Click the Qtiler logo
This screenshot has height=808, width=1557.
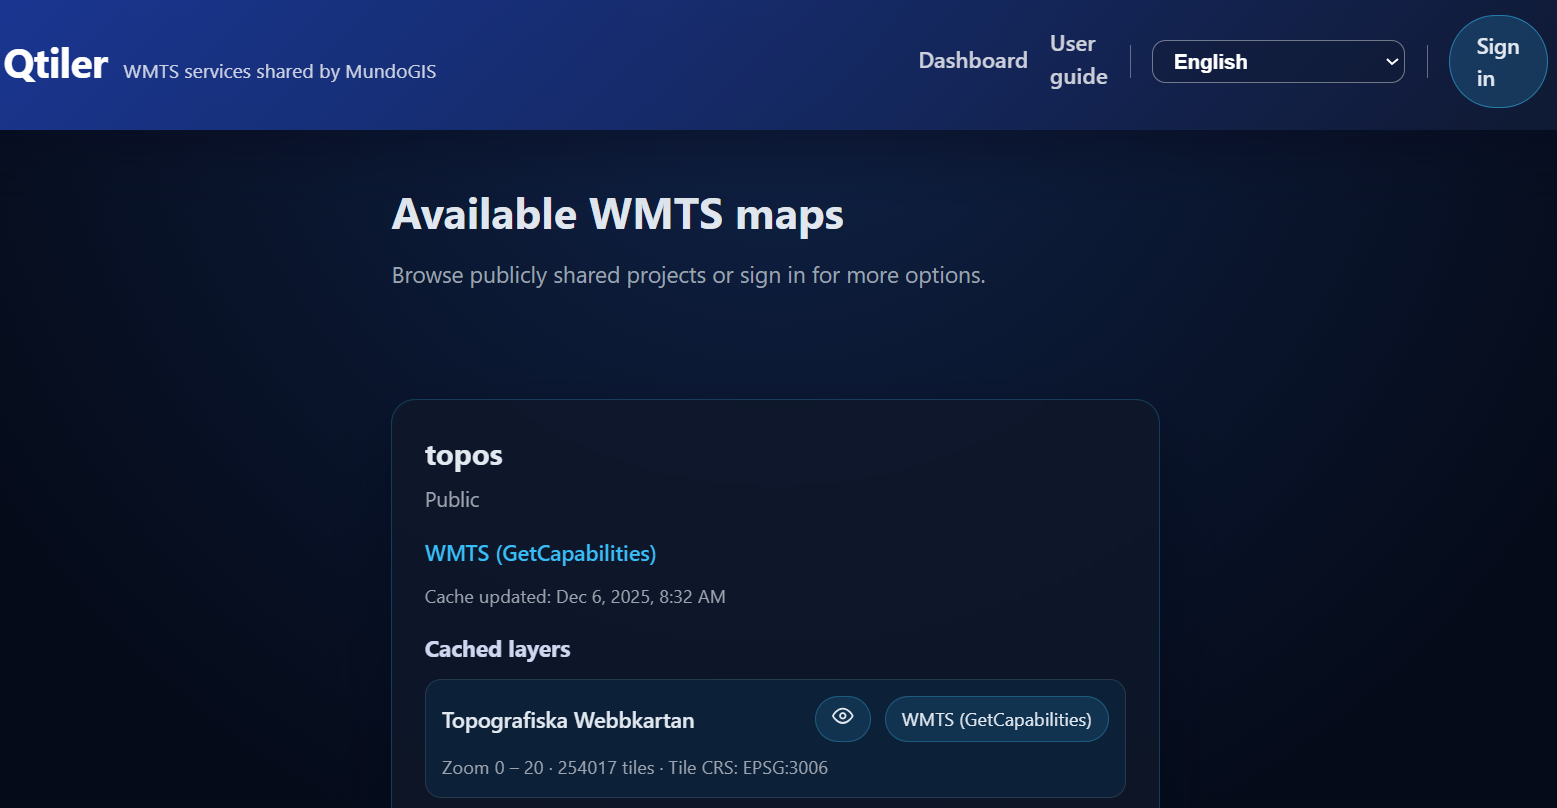point(56,65)
